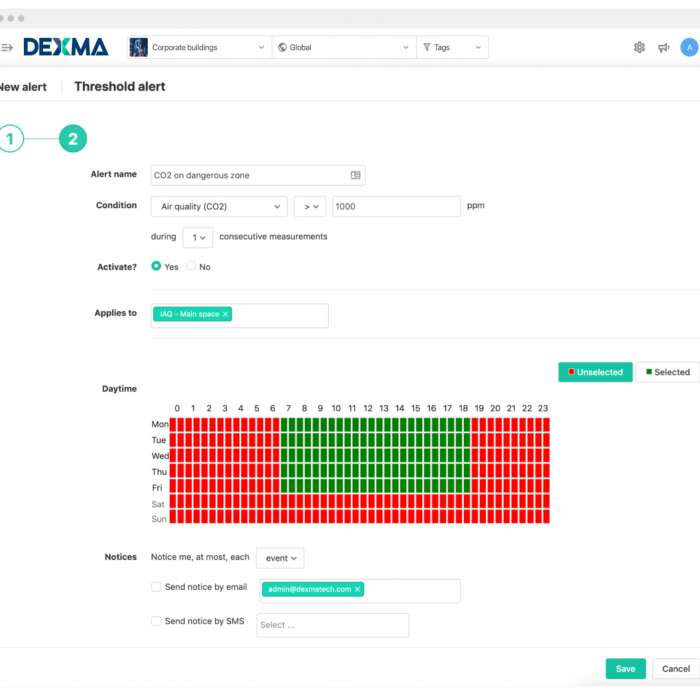Enable Send notice by email checkbox

coord(156,587)
